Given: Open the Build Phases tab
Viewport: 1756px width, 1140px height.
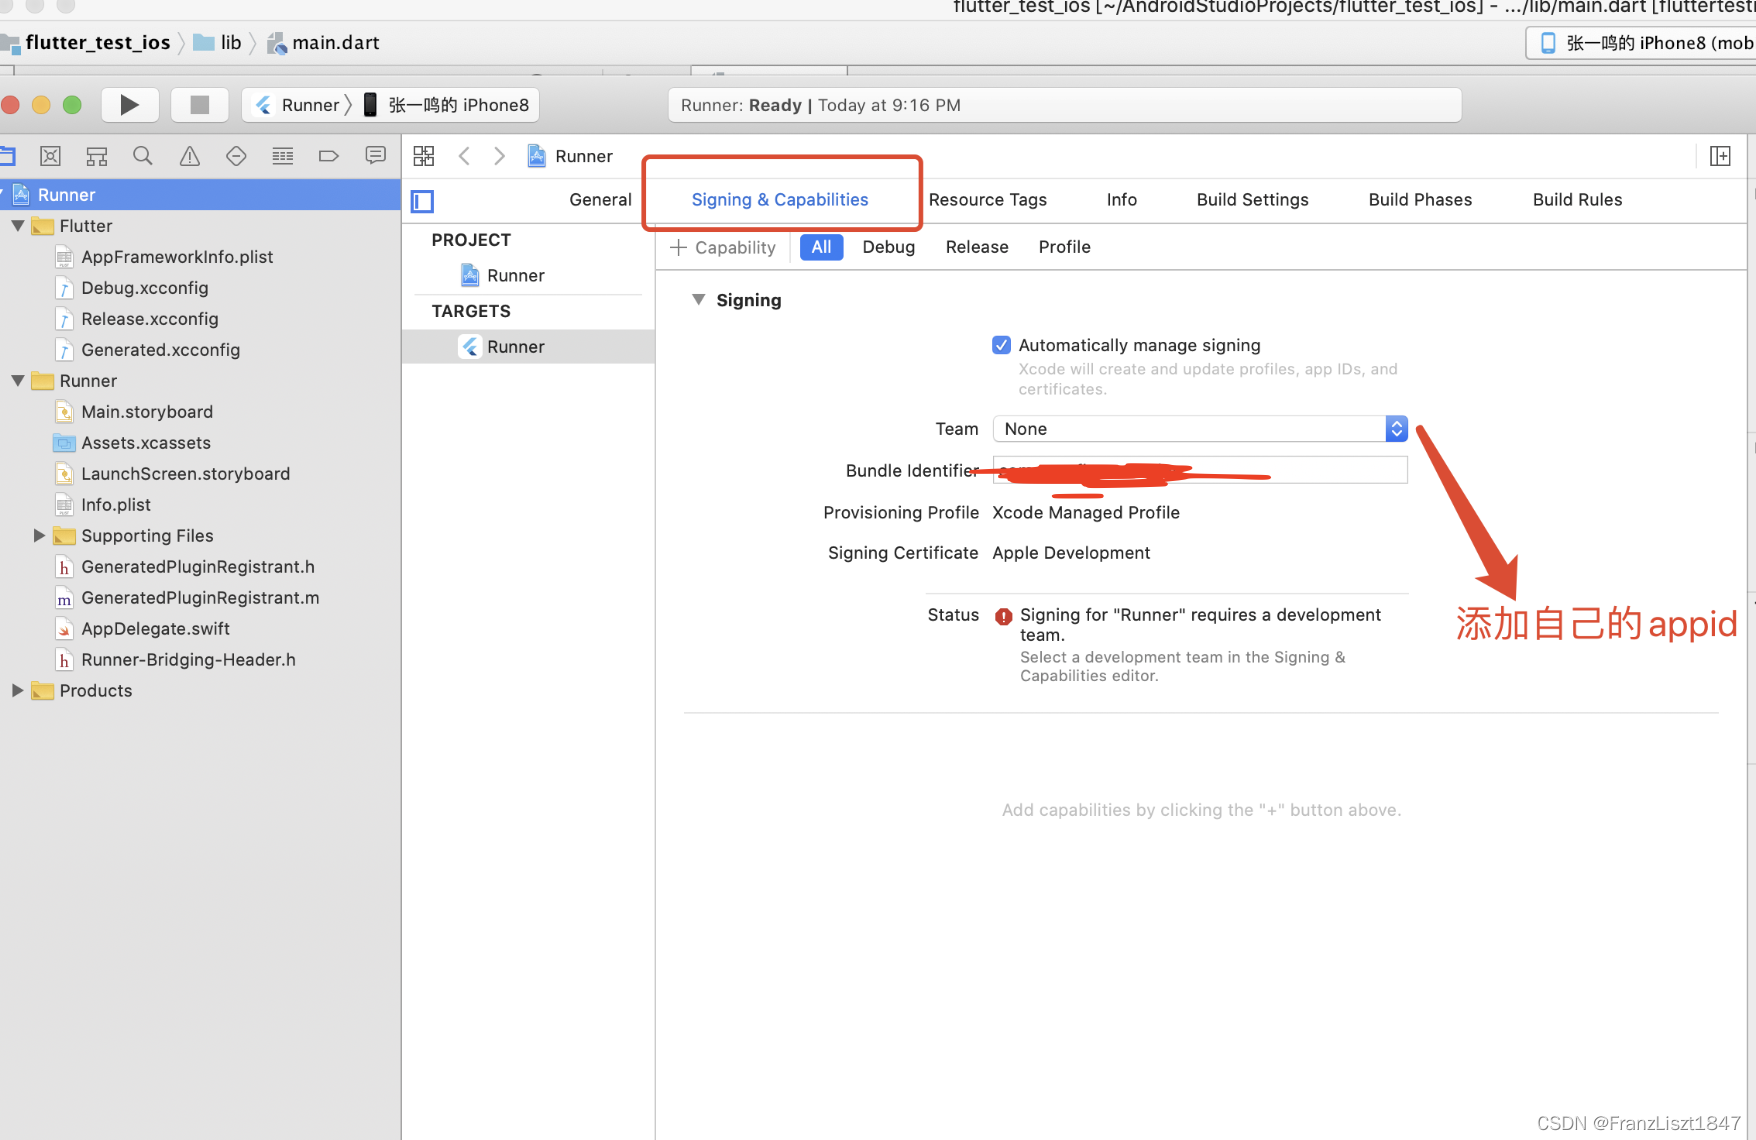Looking at the screenshot, I should tap(1420, 200).
